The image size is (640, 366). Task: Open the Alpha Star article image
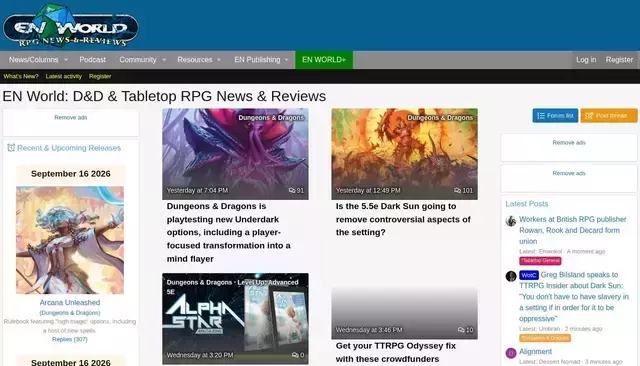pyautogui.click(x=235, y=319)
